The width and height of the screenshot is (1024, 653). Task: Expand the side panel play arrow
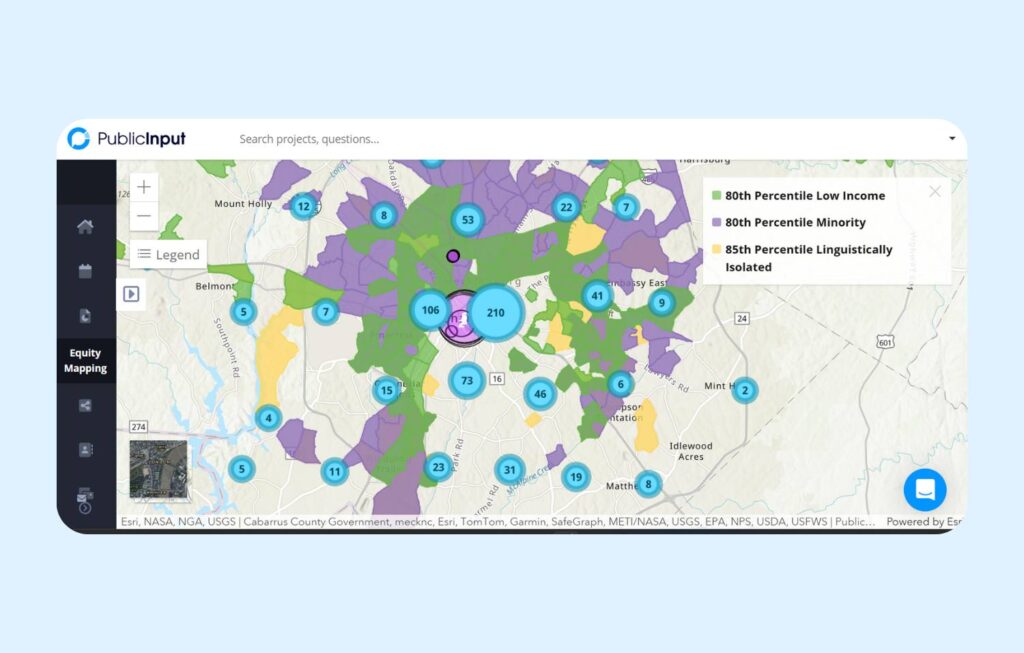click(x=131, y=294)
